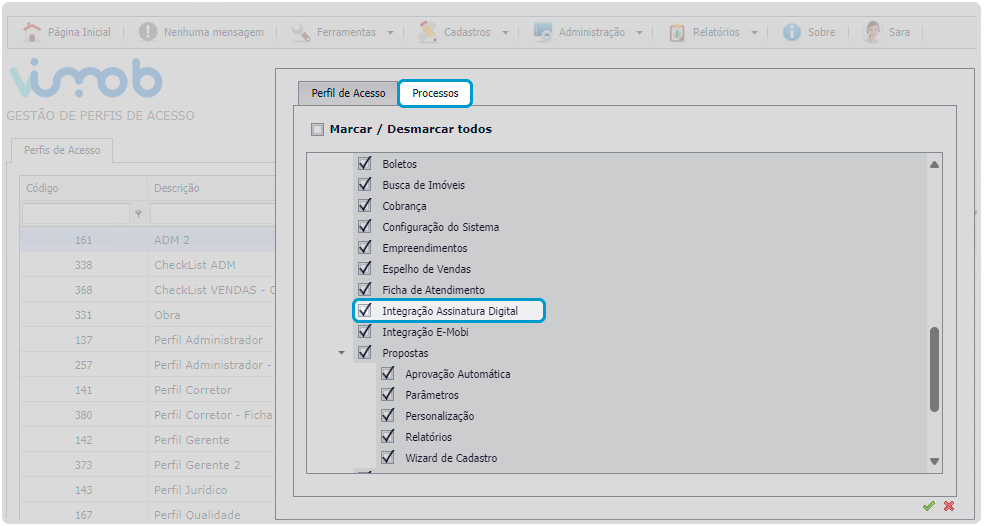The height and width of the screenshot is (526, 984).
Task: Click the Ferramentas wrench icon
Action: pos(301,31)
